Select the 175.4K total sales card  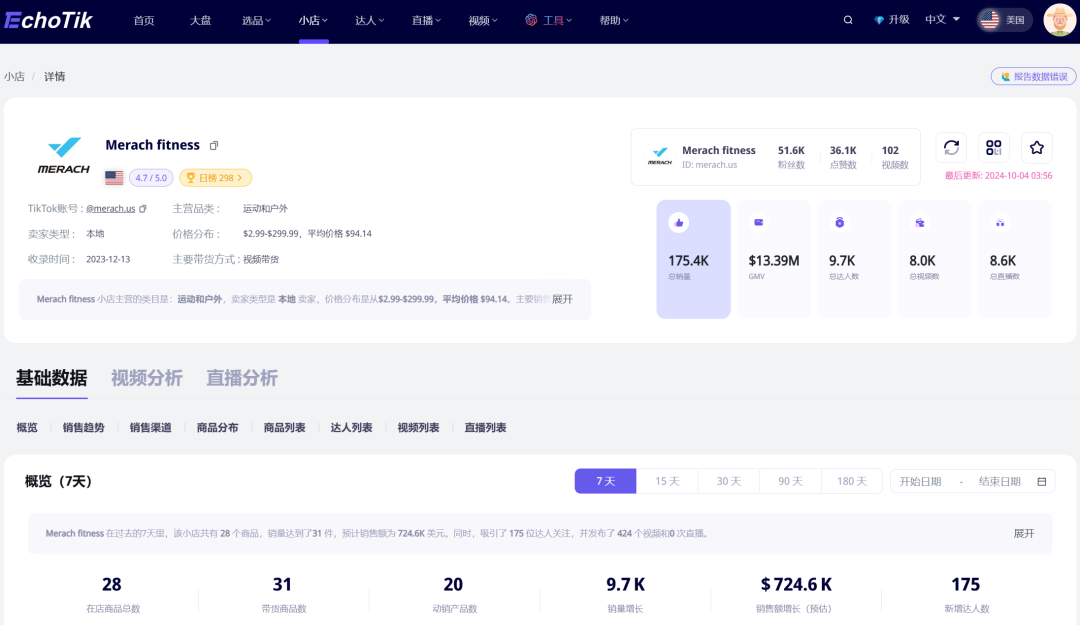[x=693, y=259]
